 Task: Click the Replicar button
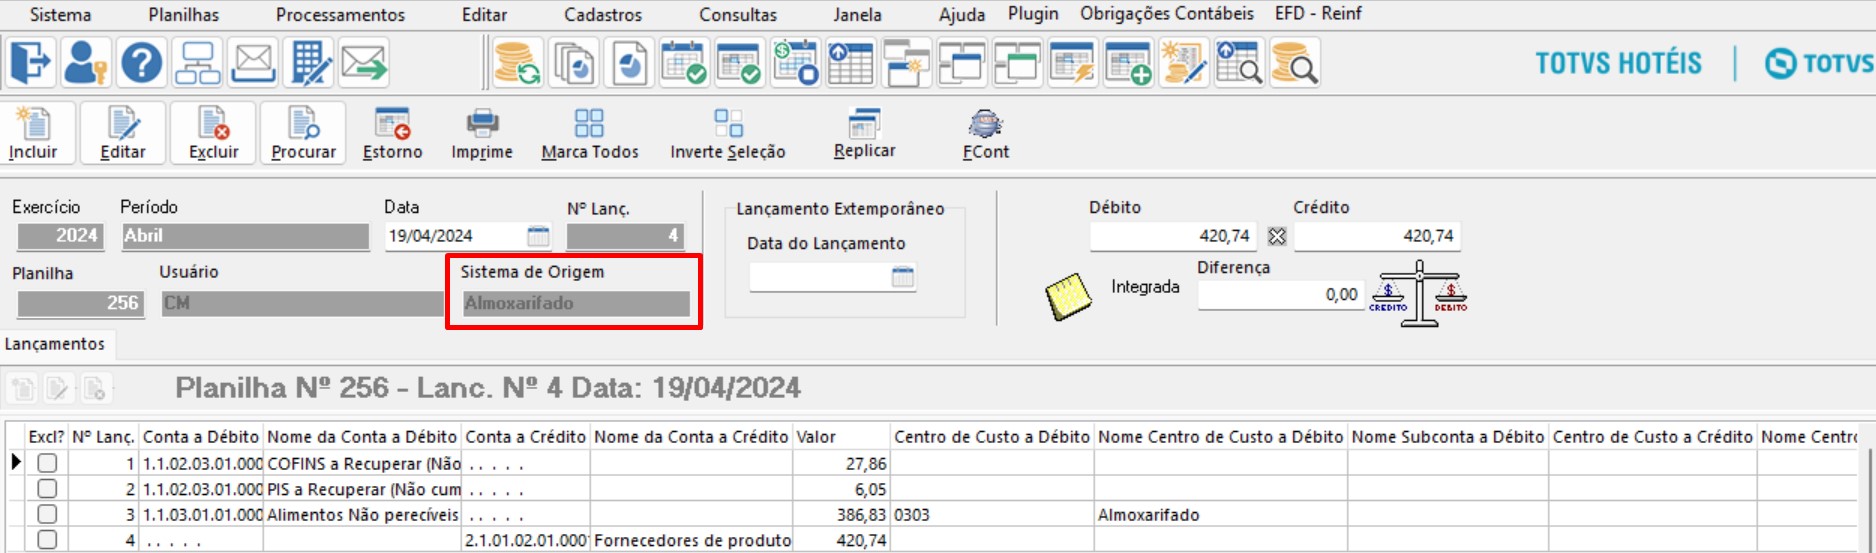coord(864,133)
